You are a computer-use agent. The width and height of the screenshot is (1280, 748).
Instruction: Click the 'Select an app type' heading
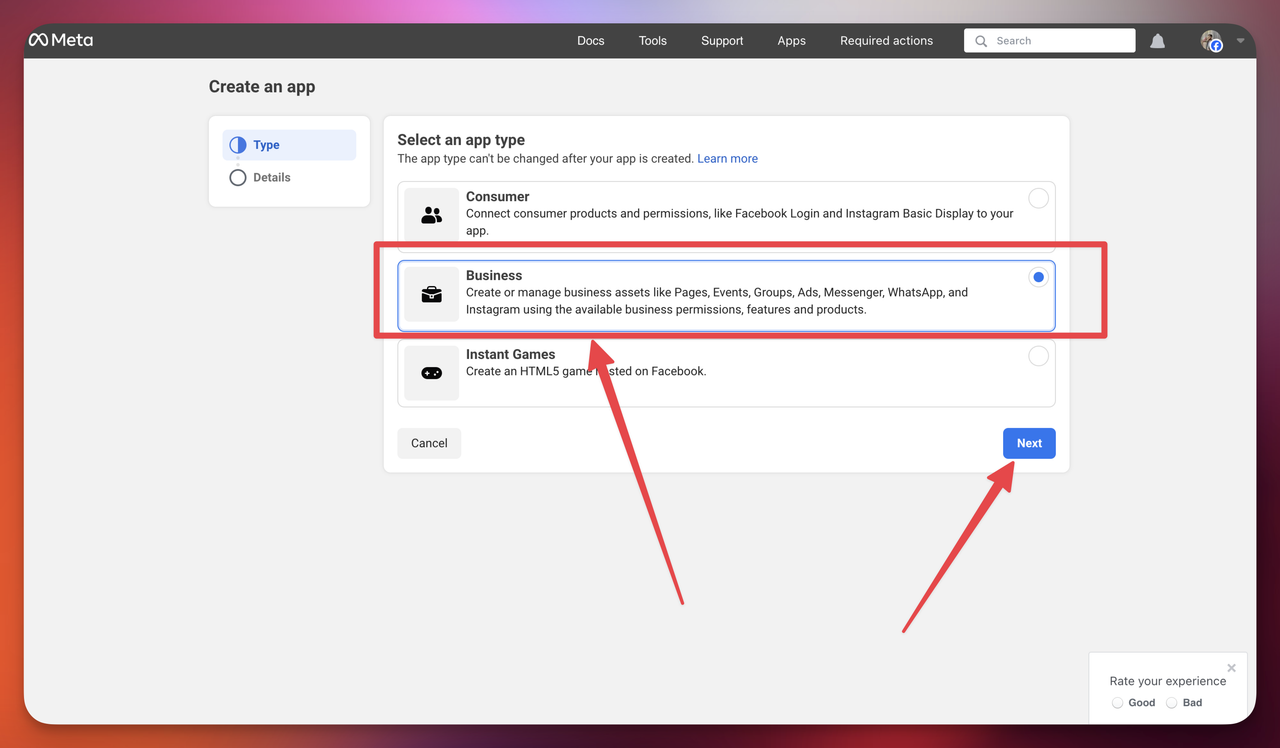(461, 140)
